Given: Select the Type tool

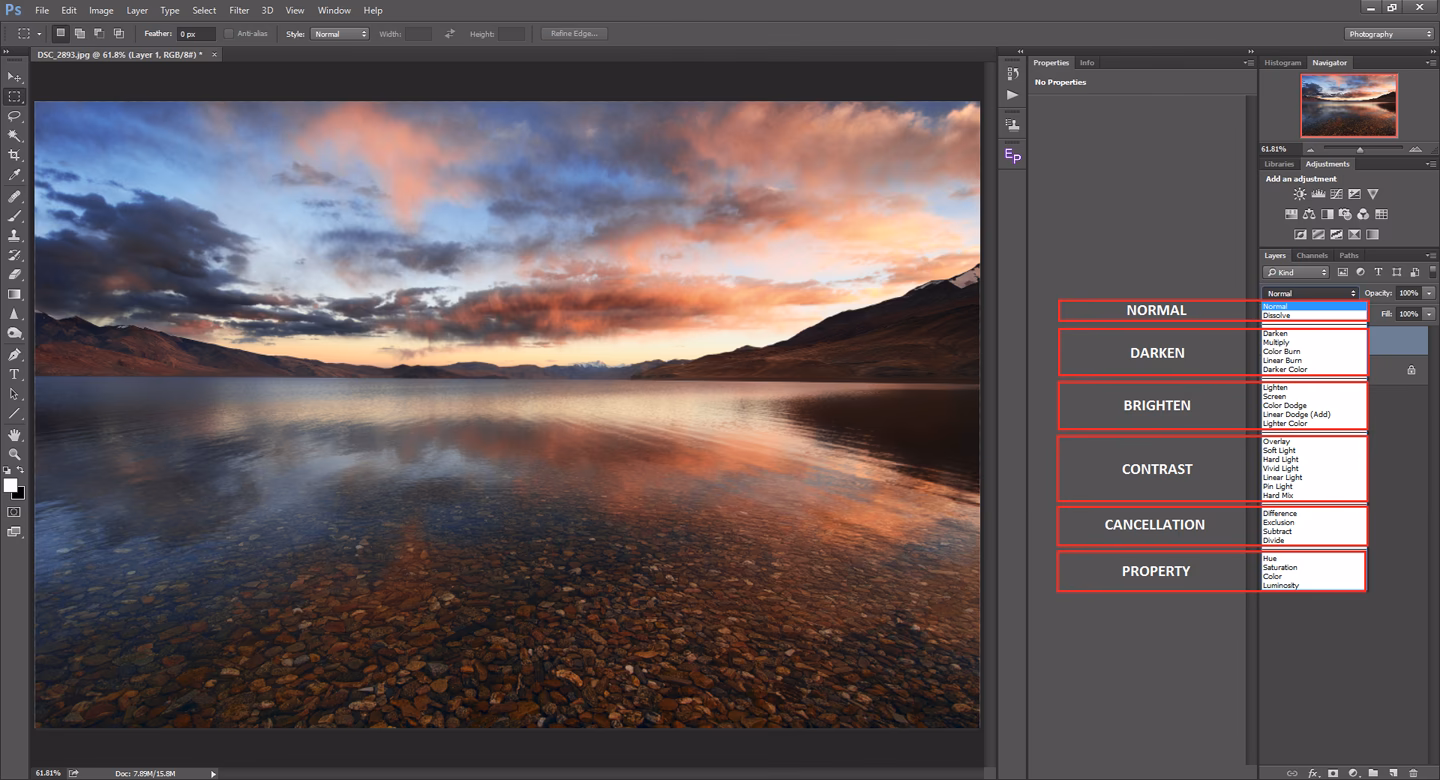Looking at the screenshot, I should 15,374.
